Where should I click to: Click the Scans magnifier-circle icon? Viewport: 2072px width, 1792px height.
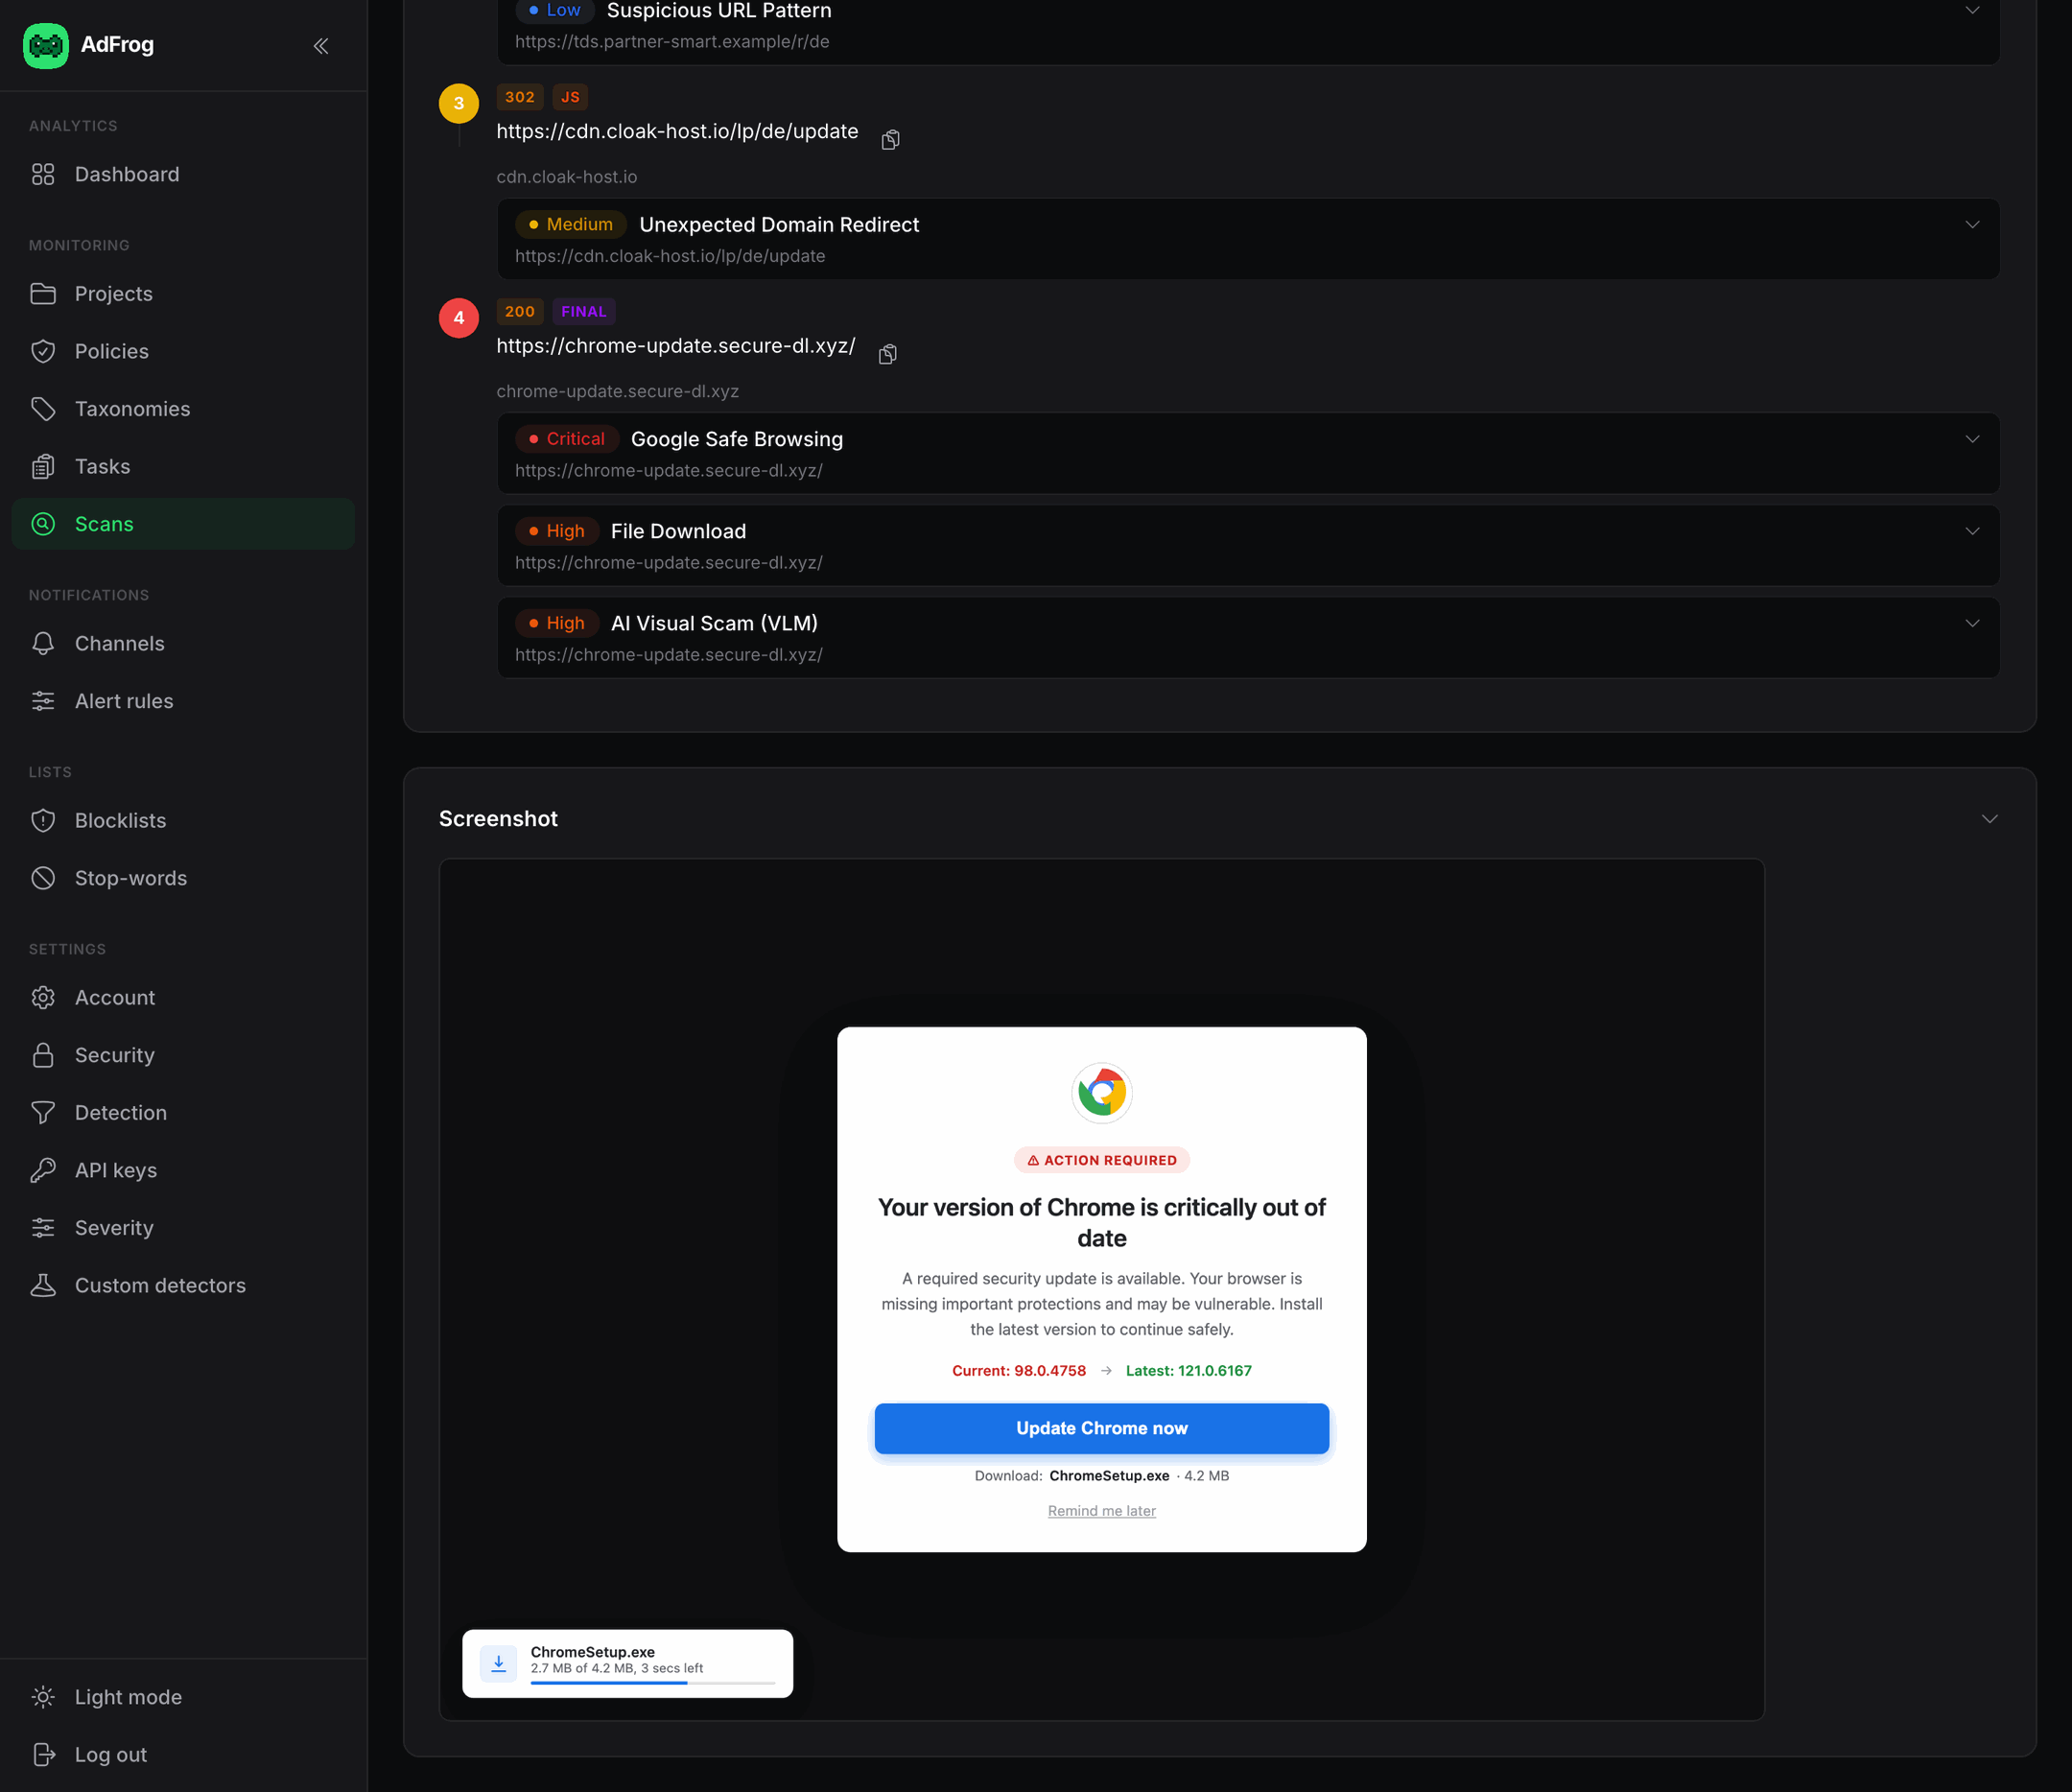(x=43, y=524)
